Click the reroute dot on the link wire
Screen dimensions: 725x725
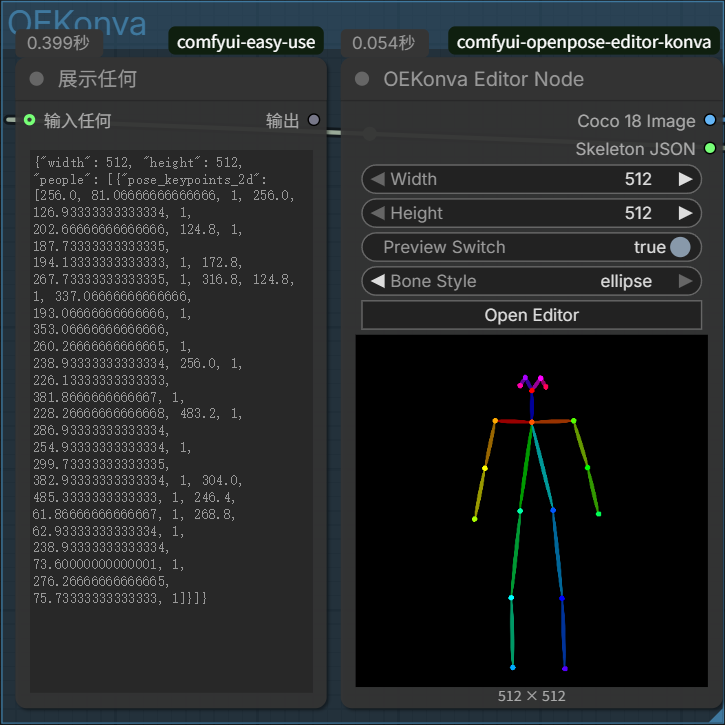click(x=369, y=134)
